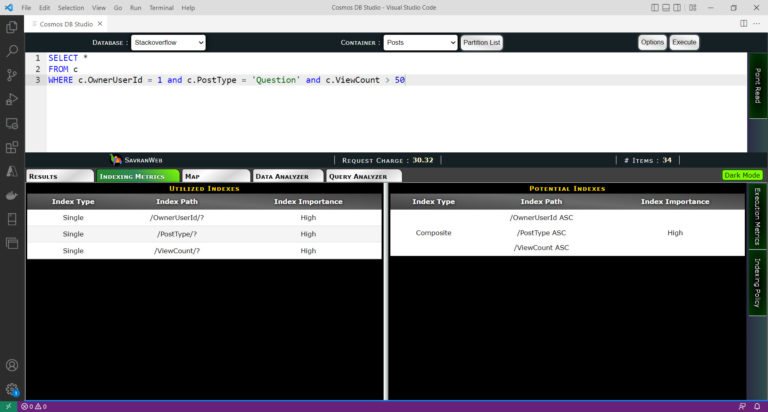The width and height of the screenshot is (768, 412).
Task: Click the Execute button
Action: (684, 43)
